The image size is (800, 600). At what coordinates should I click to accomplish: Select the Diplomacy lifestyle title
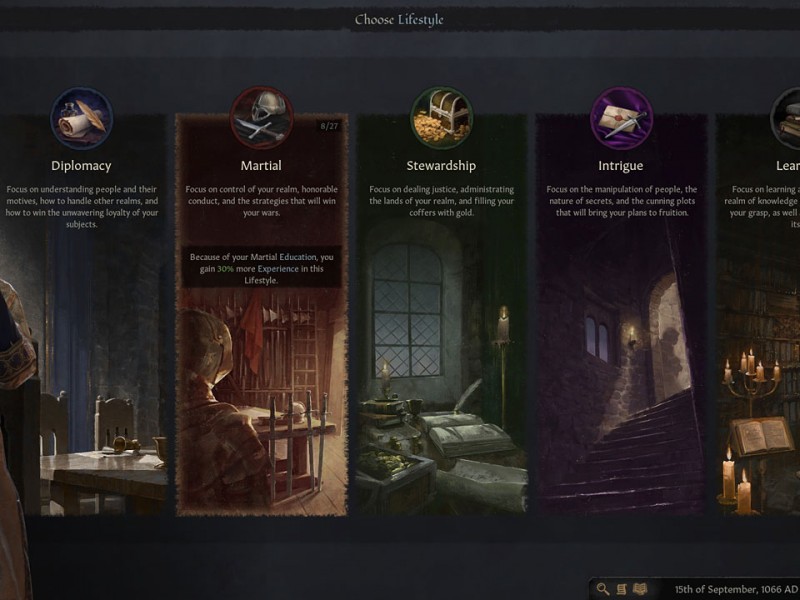tap(81, 165)
